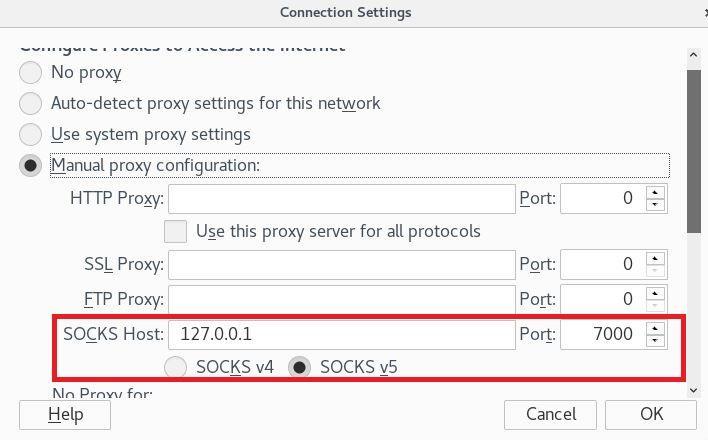Image resolution: width=708 pixels, height=440 pixels.
Task: Increase the FTP Proxy port value
Action: pos(655,293)
